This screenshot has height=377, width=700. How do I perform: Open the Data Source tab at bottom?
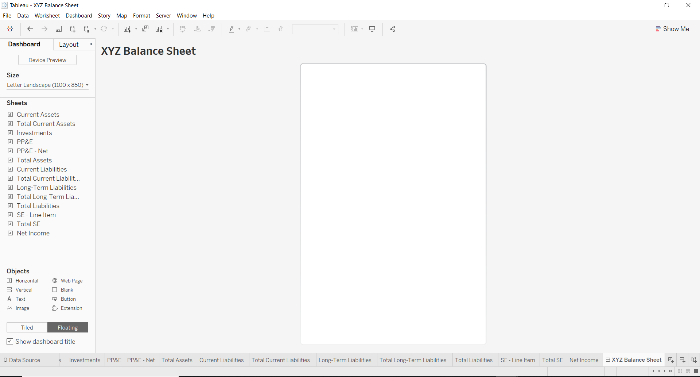point(22,360)
